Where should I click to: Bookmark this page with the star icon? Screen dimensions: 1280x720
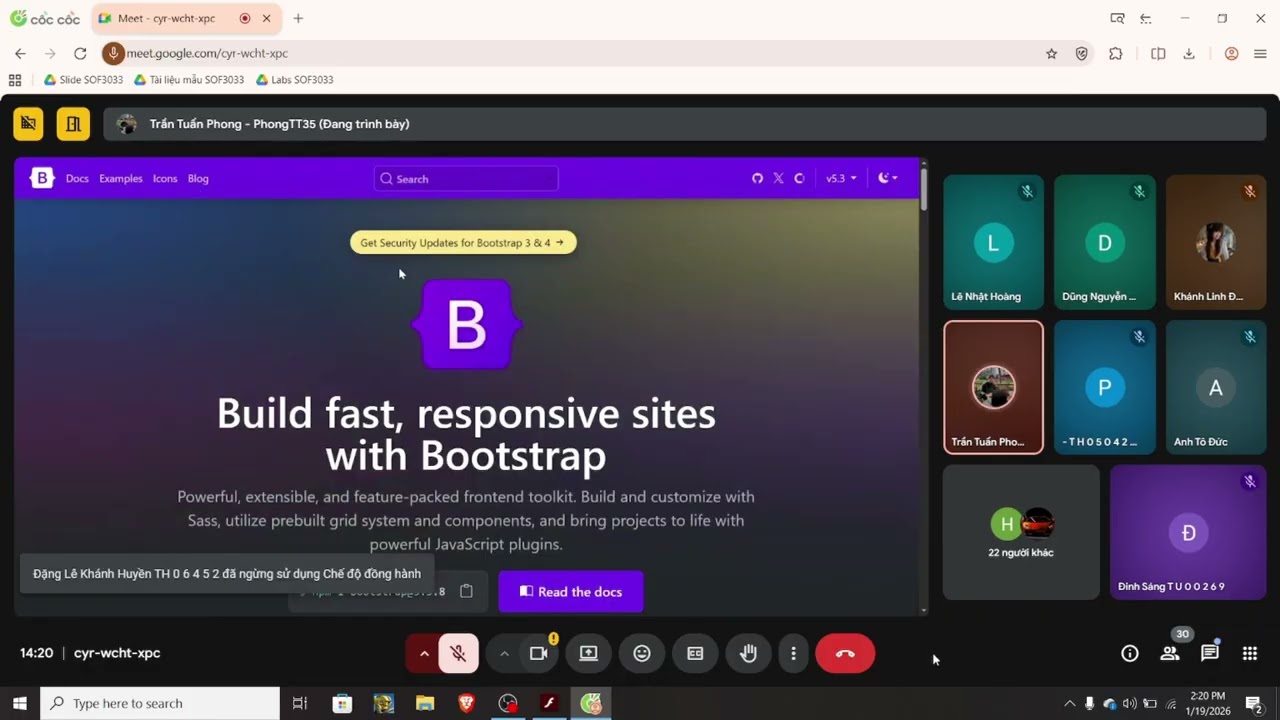pos(1051,54)
